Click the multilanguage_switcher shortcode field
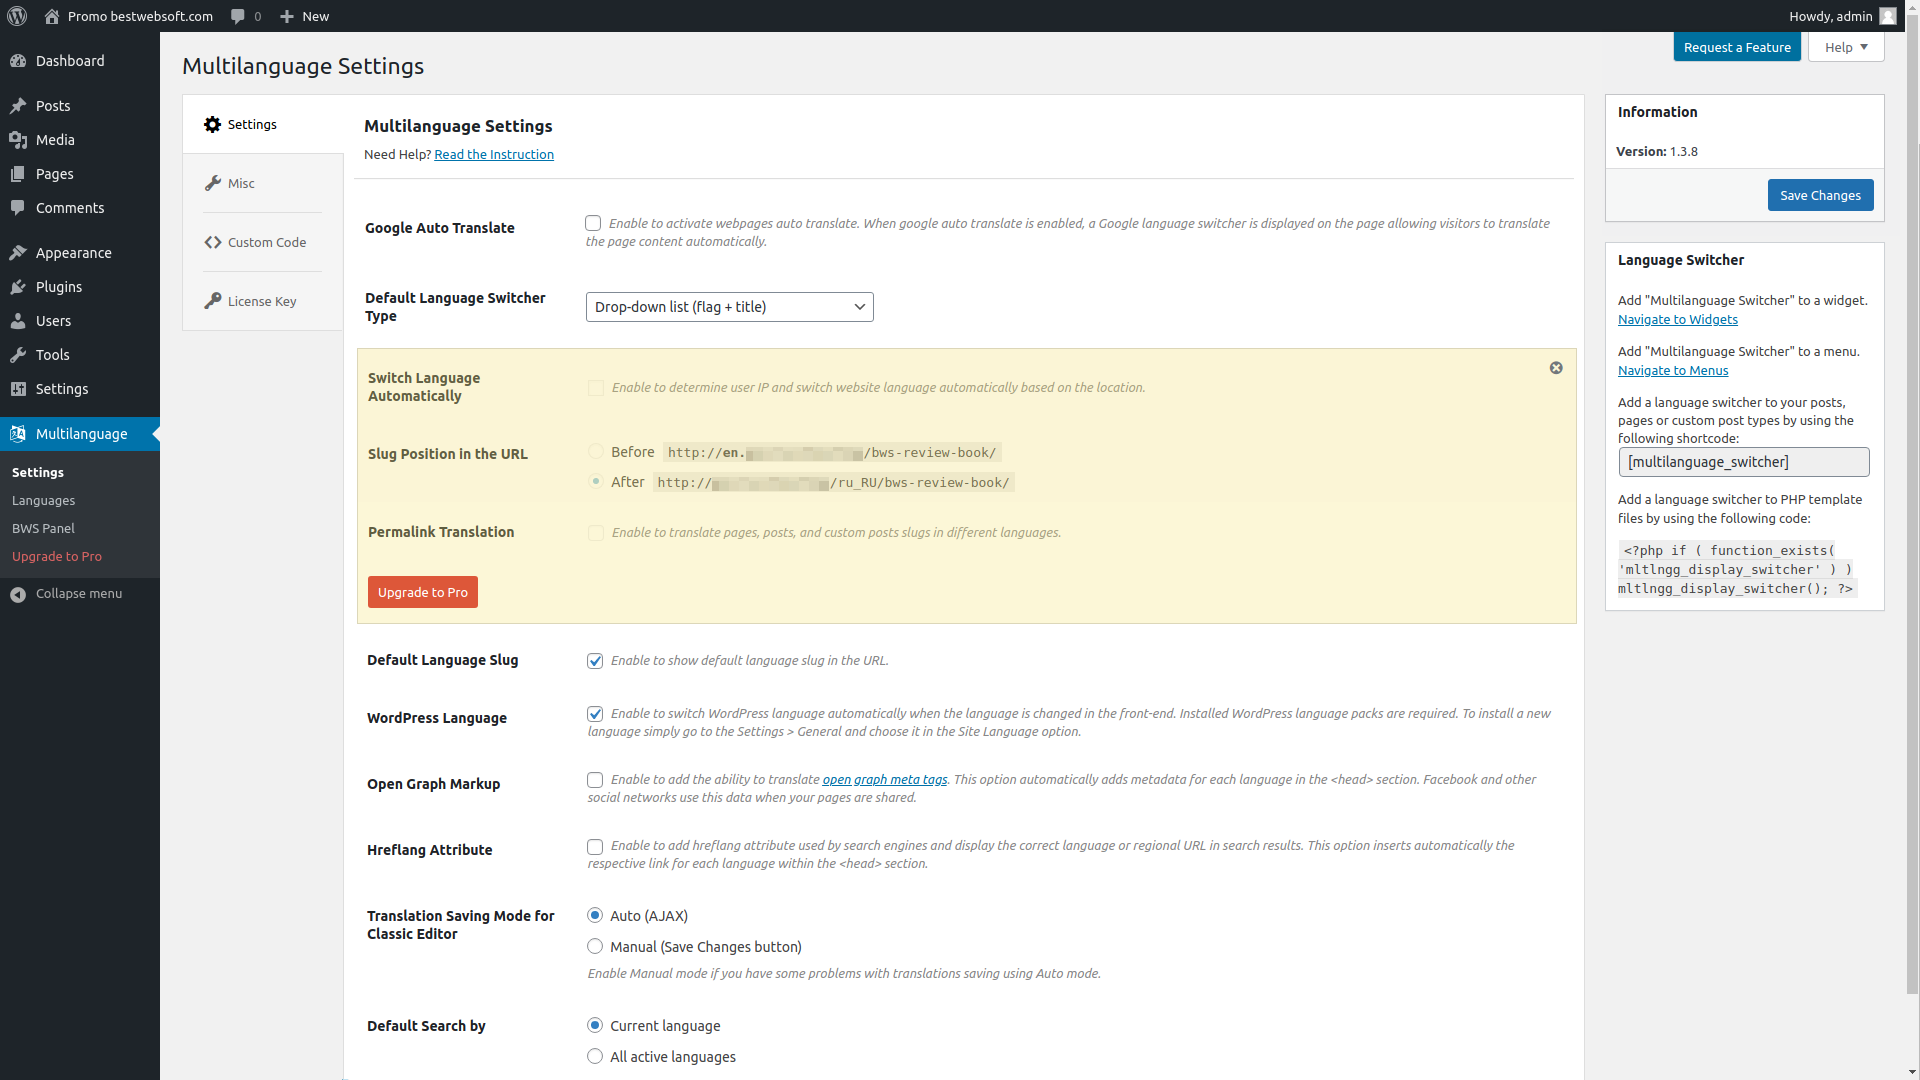The width and height of the screenshot is (1920, 1080). (x=1743, y=462)
